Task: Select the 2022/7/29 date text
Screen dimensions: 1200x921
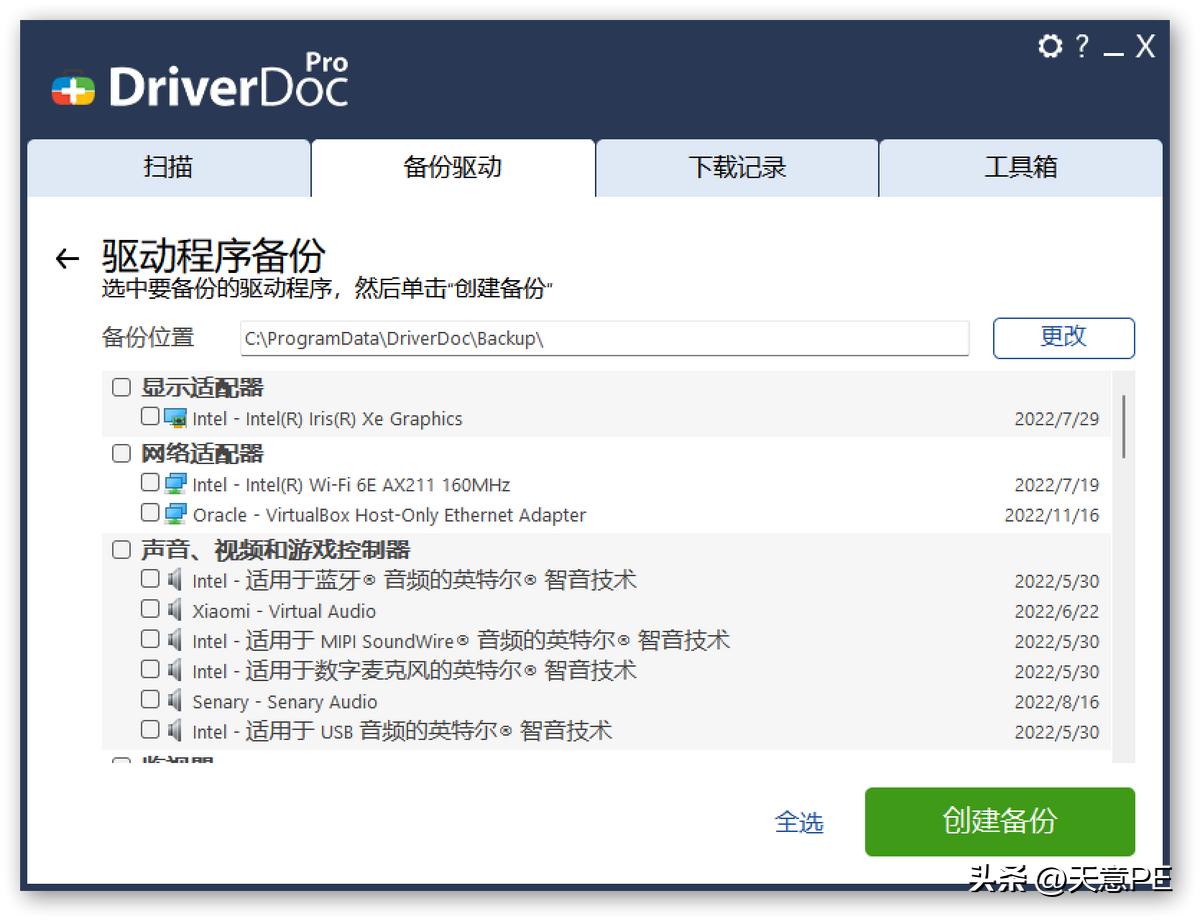Action: point(1057,419)
